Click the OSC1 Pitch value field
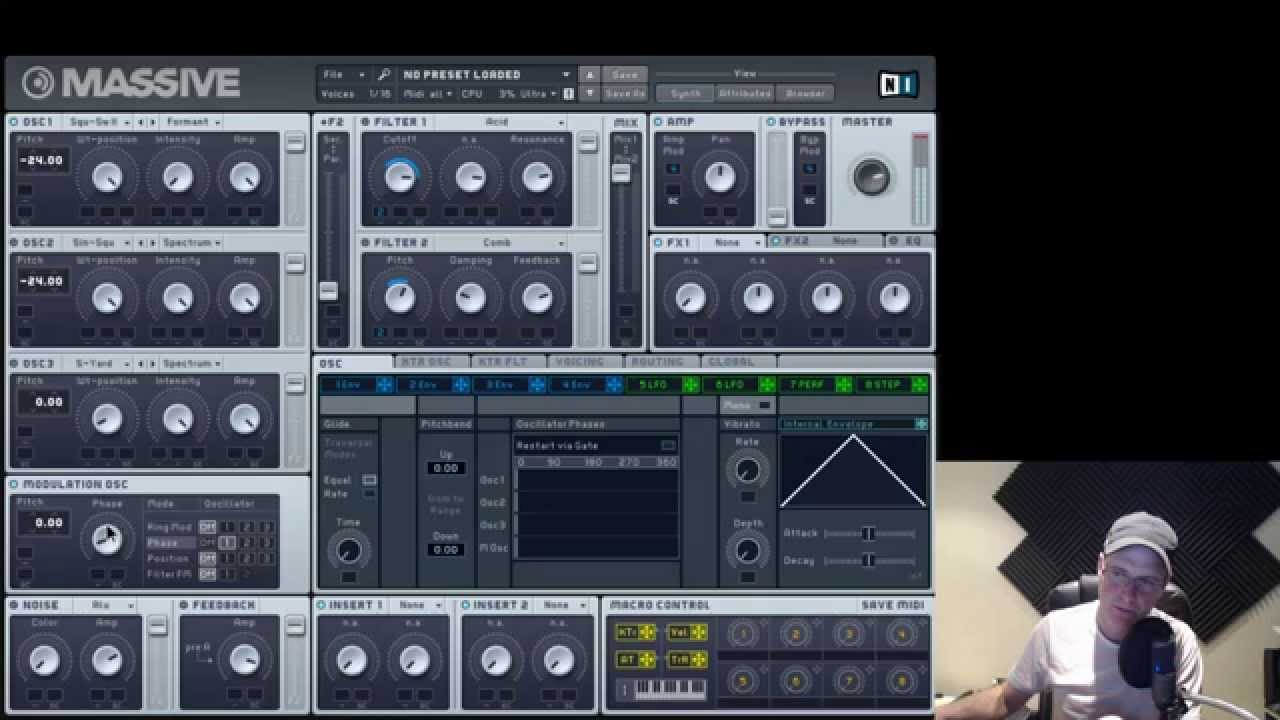Viewport: 1280px width, 720px height. [42, 160]
